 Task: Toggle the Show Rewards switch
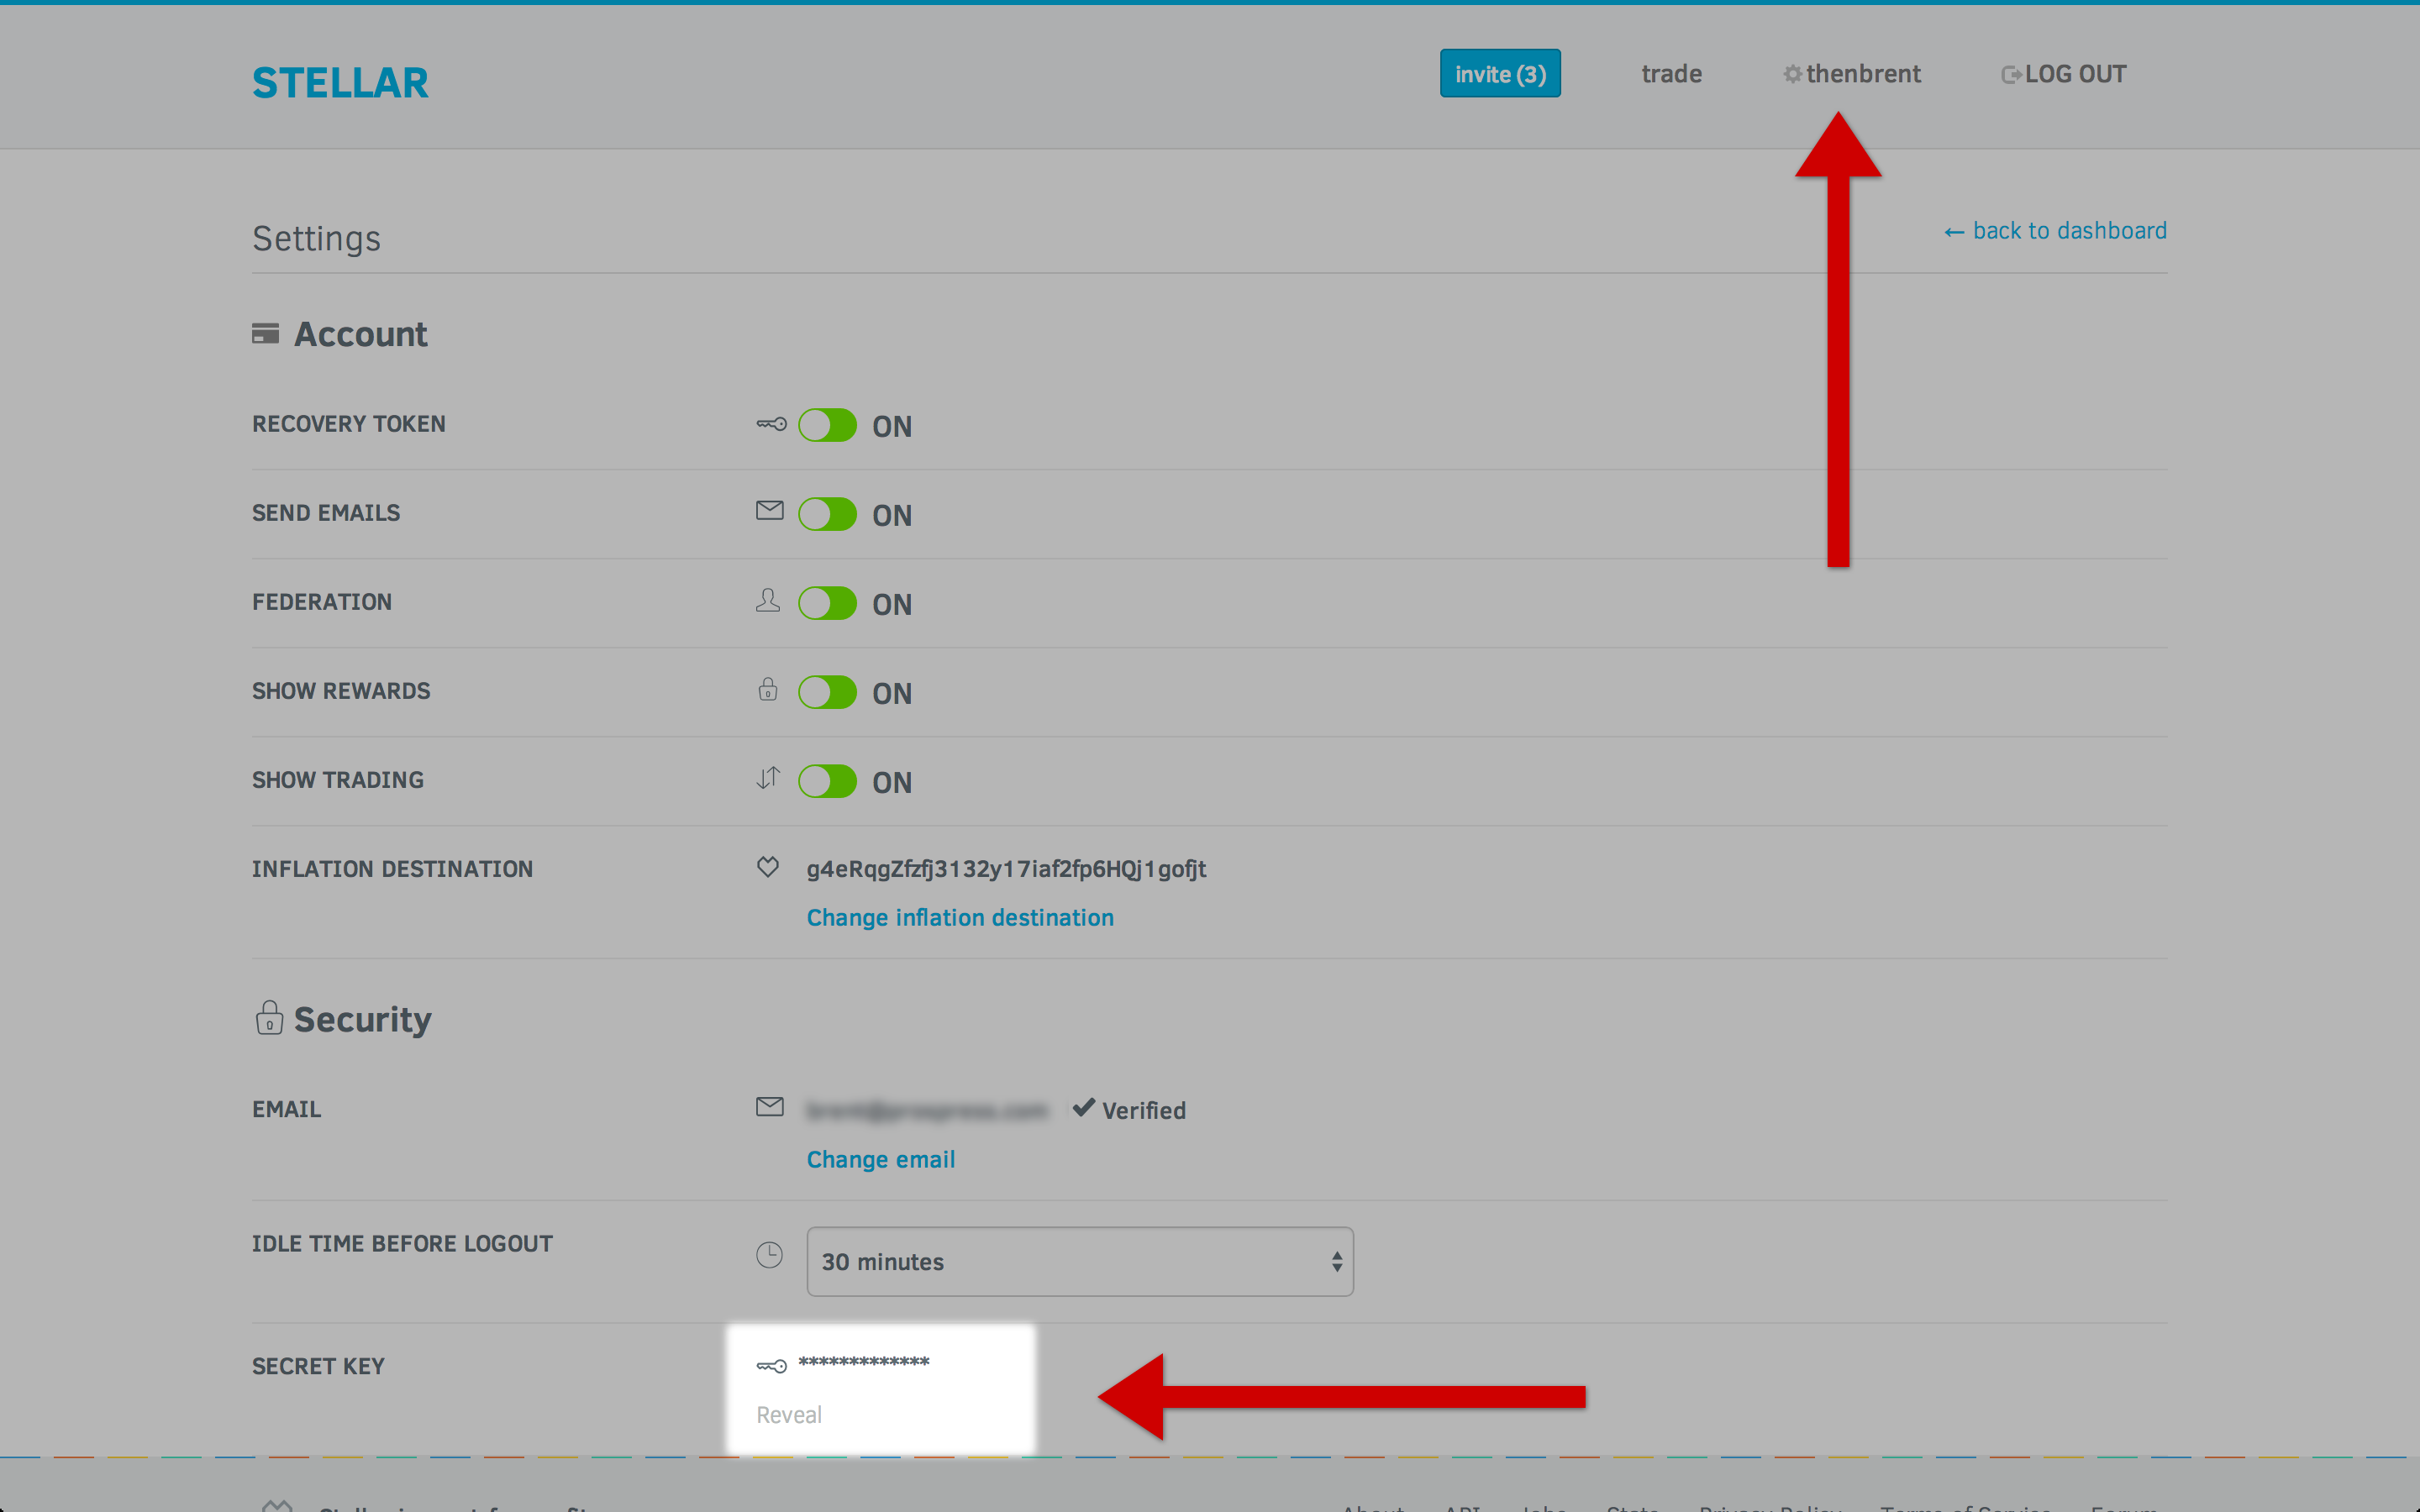pyautogui.click(x=827, y=693)
